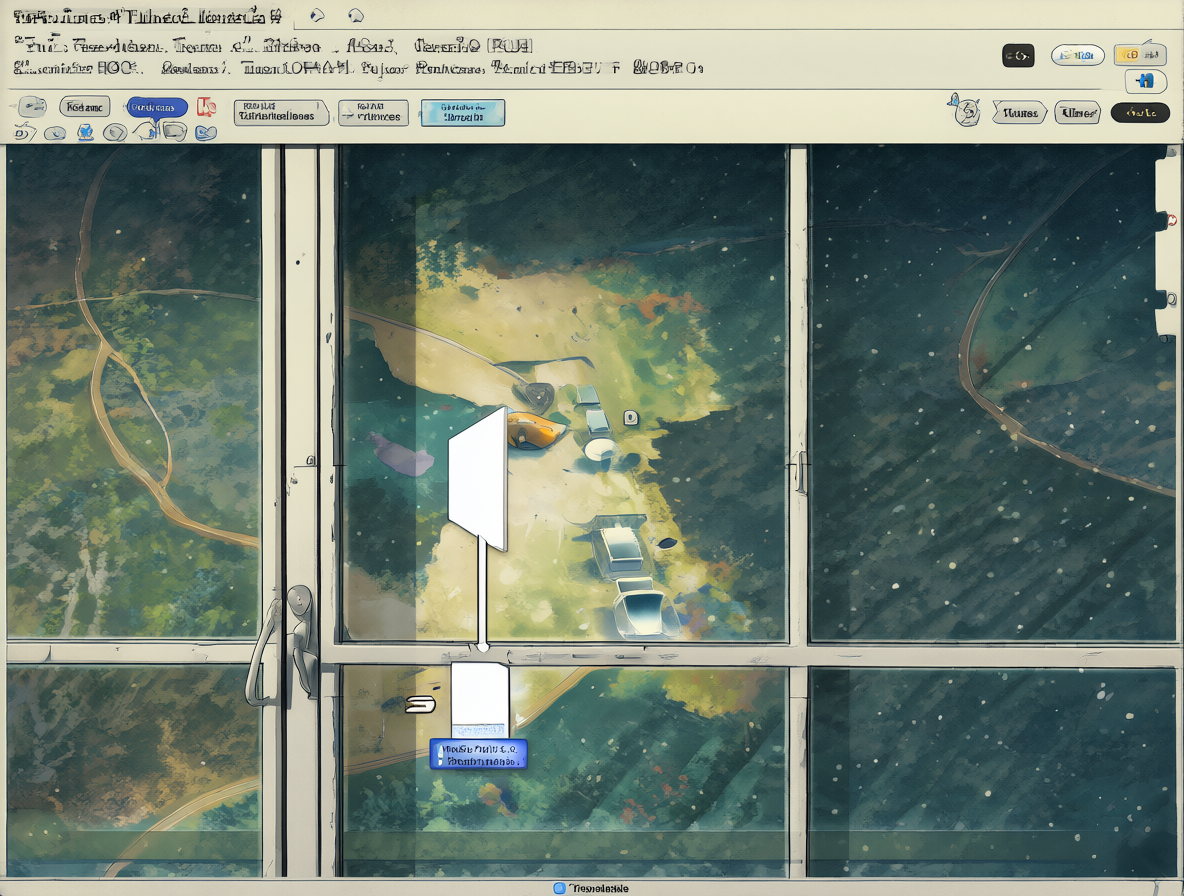Click the white oval button with blue outline
The height and width of the screenshot is (896, 1184).
tap(1078, 55)
